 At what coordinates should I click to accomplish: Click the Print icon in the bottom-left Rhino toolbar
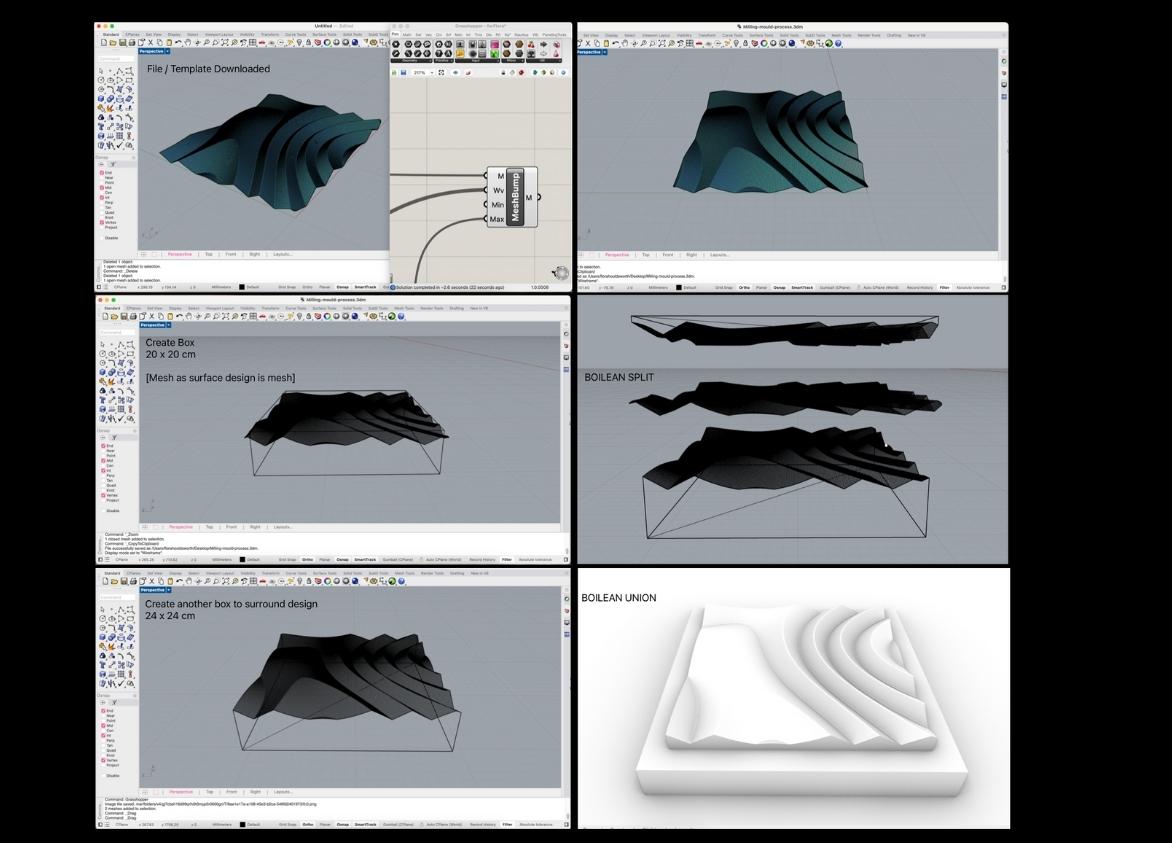[x=131, y=581]
